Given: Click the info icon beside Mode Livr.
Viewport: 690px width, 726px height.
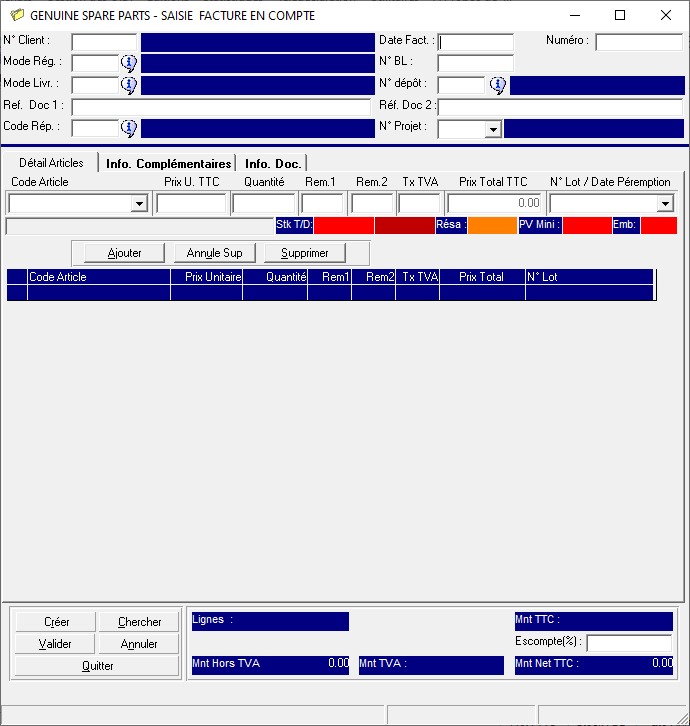Looking at the screenshot, I should (x=128, y=85).
